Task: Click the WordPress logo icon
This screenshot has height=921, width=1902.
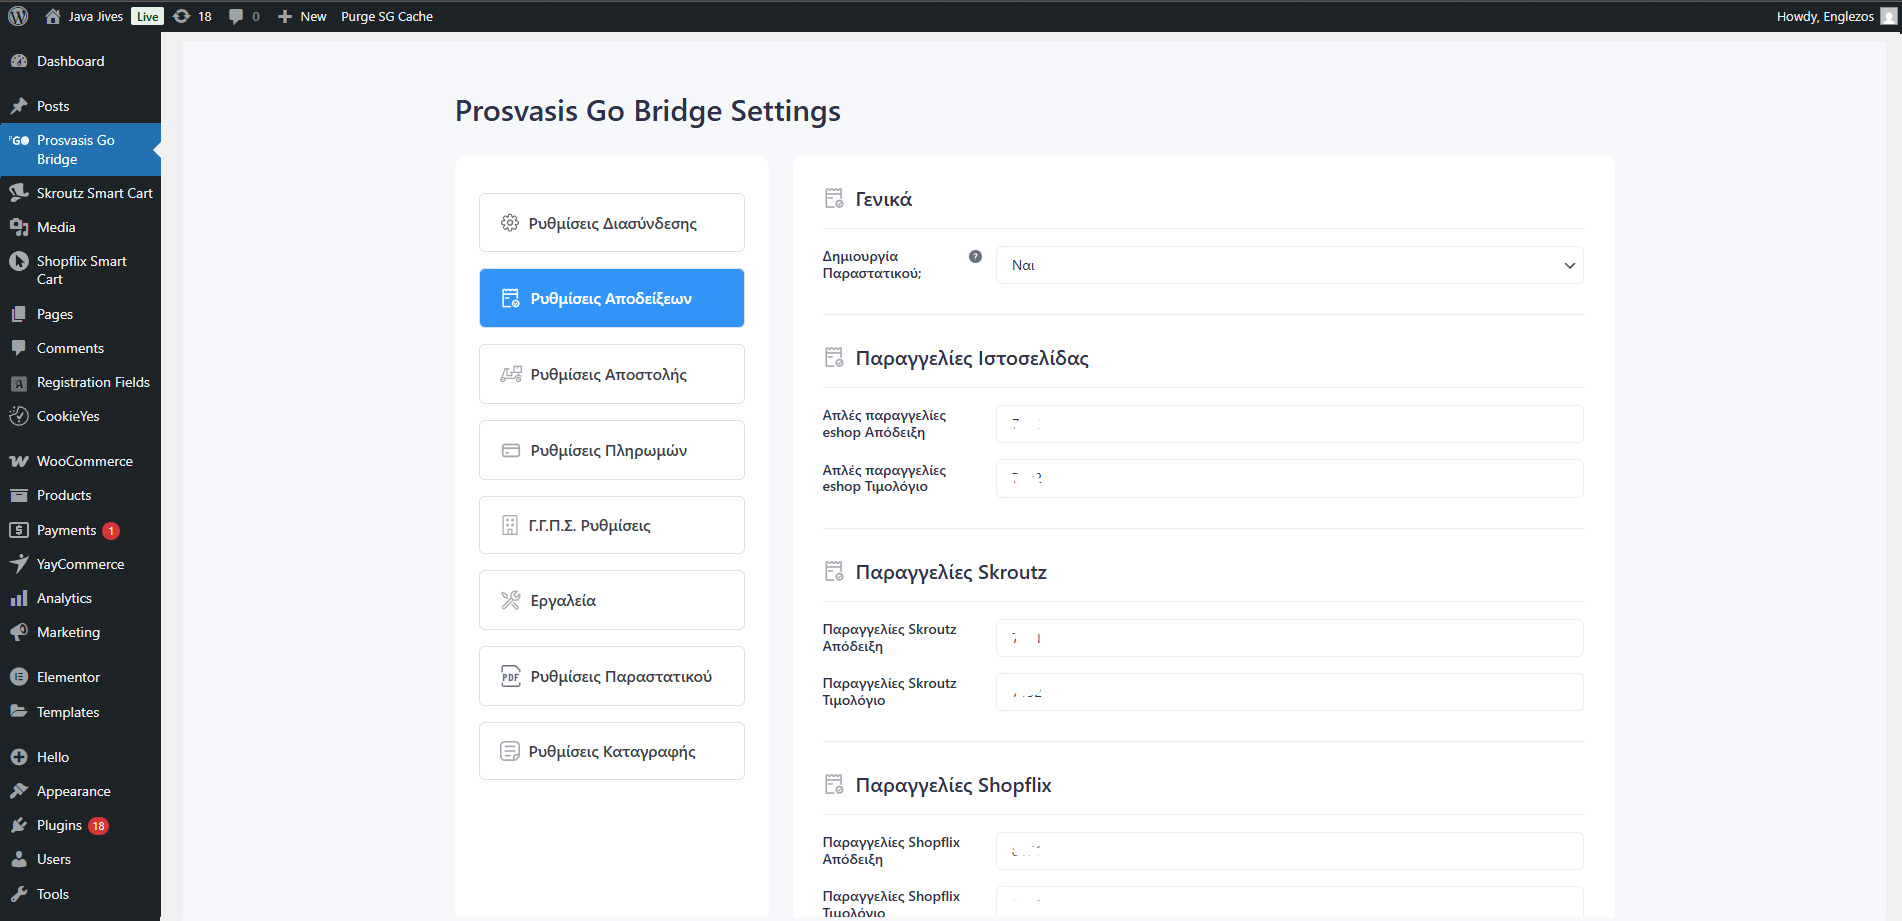Action: (18, 16)
